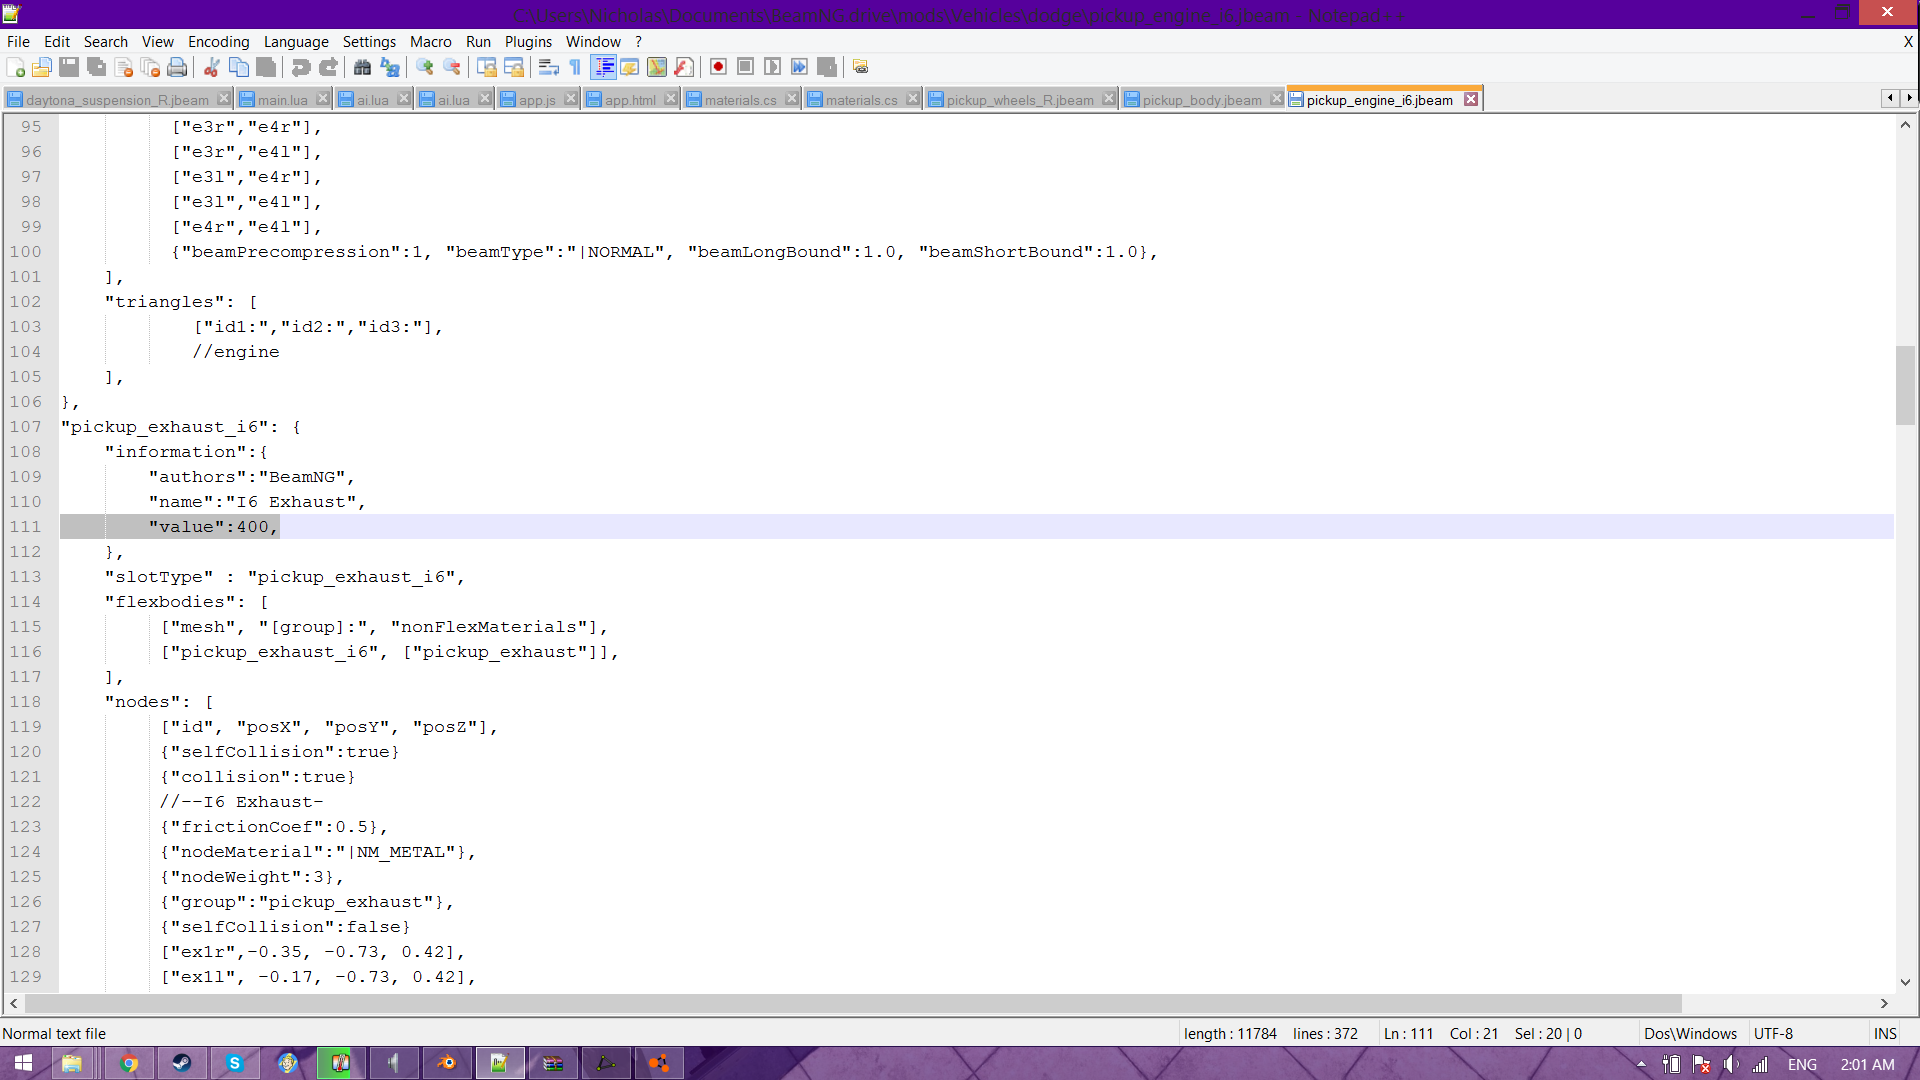
Task: Toggle the indent guide button
Action: click(604, 67)
